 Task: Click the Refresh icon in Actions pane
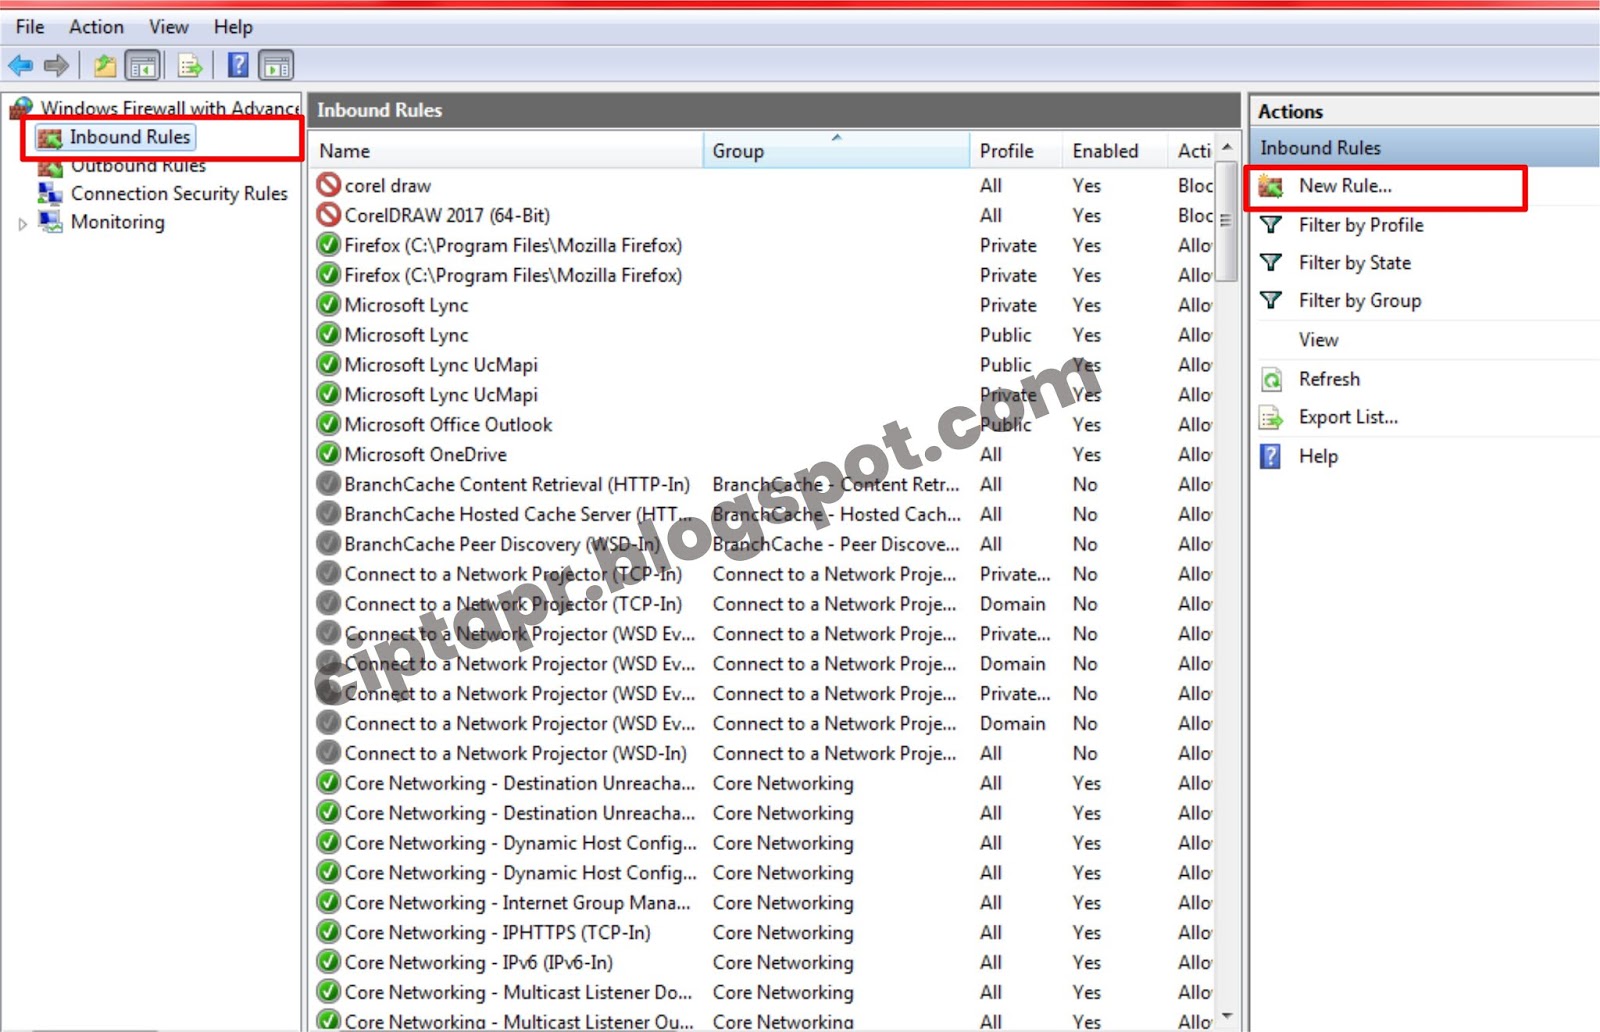(x=1271, y=380)
